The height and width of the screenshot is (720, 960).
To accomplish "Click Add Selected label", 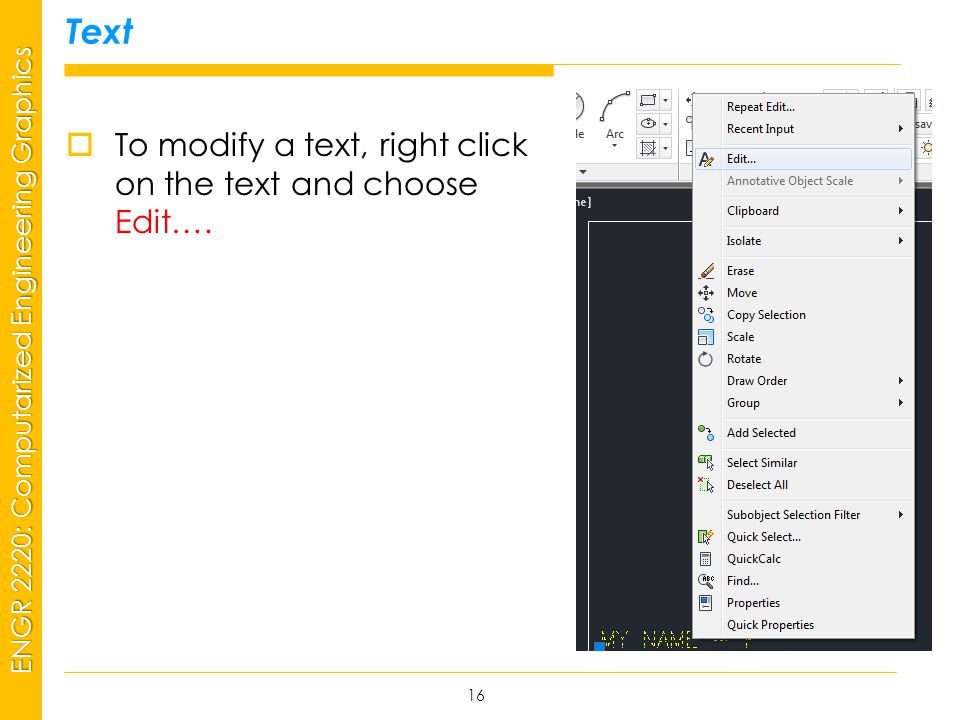I will click(x=761, y=433).
